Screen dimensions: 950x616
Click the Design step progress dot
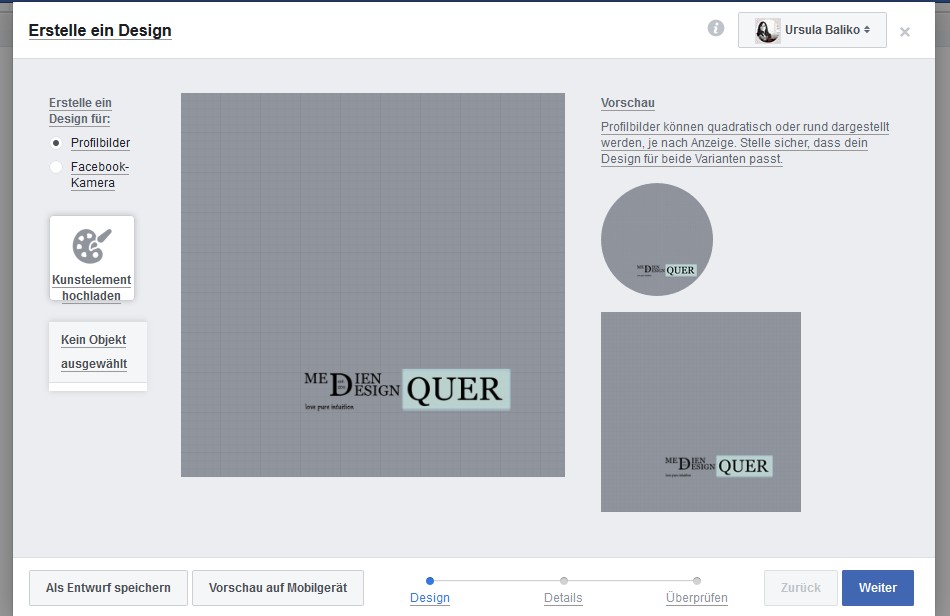430,581
